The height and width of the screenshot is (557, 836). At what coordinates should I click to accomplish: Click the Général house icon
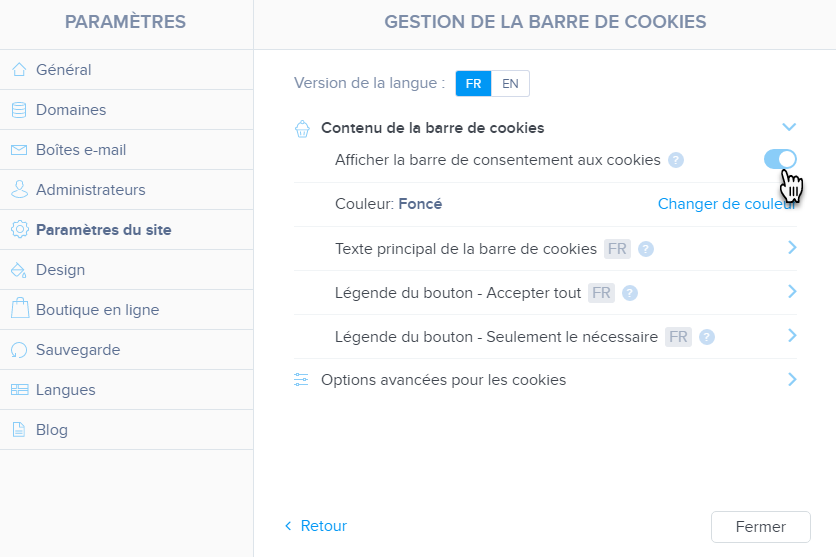pos(18,70)
